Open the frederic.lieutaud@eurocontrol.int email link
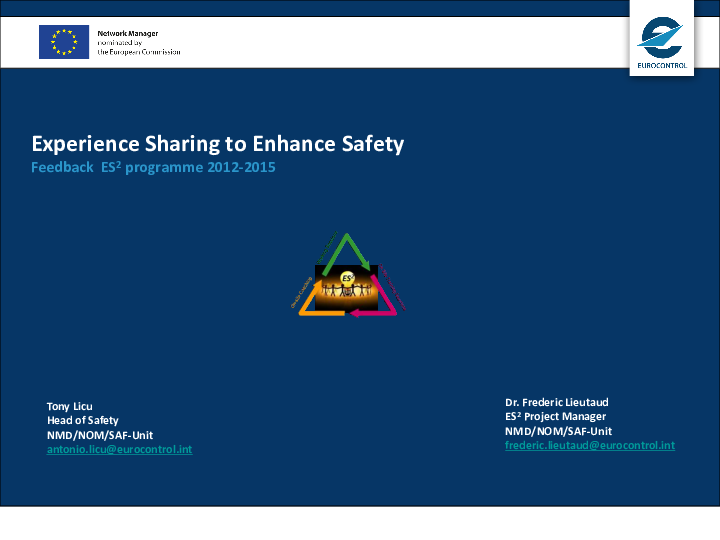 pyautogui.click(x=589, y=445)
